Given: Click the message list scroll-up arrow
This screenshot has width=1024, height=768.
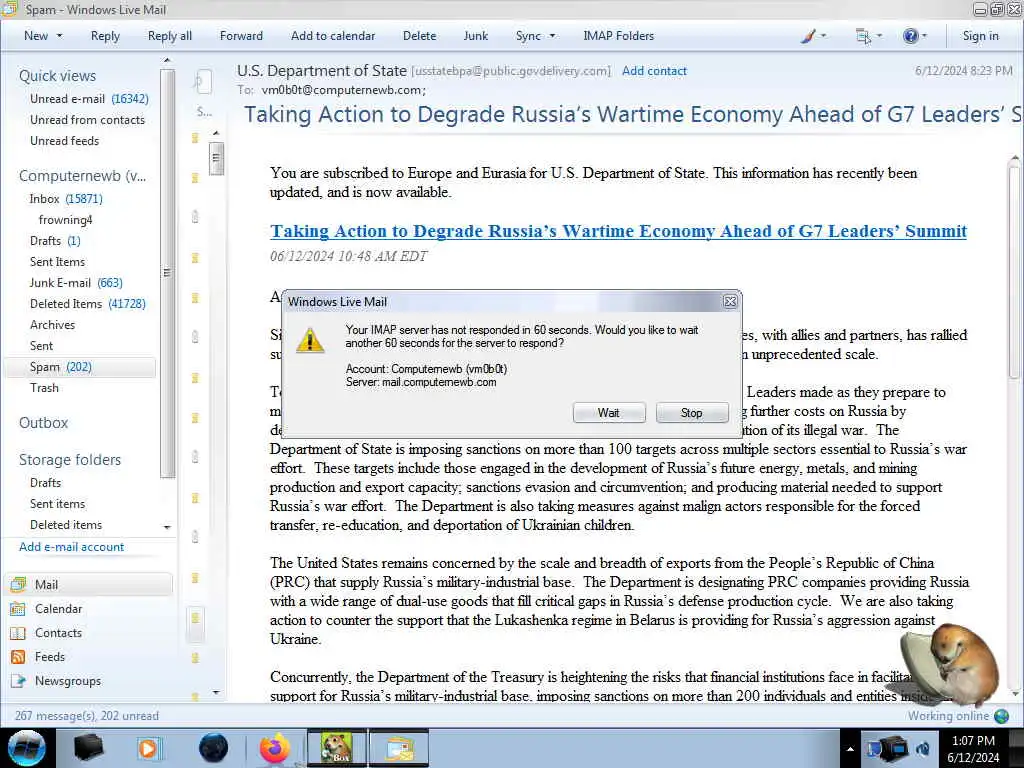Looking at the screenshot, I should [x=216, y=133].
